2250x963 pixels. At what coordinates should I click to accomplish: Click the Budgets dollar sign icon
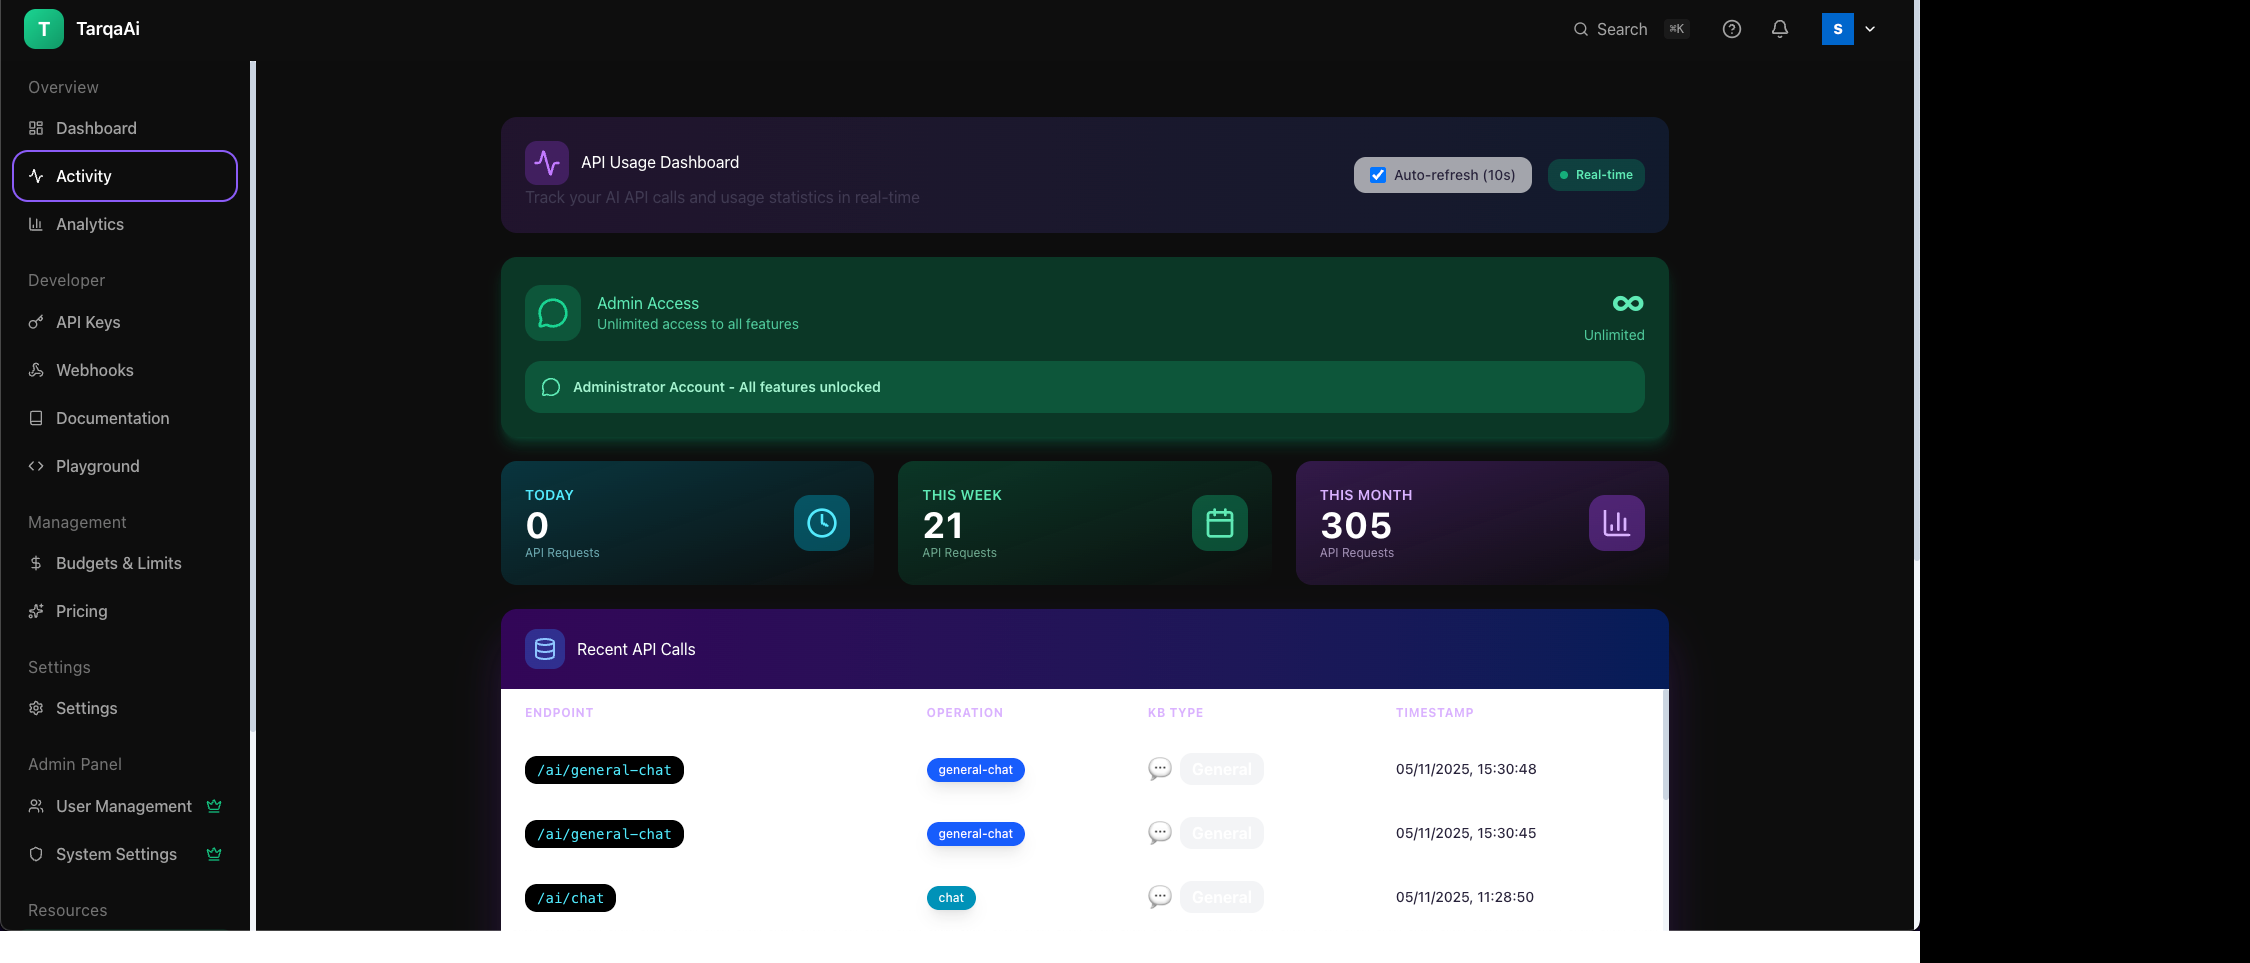click(x=36, y=563)
